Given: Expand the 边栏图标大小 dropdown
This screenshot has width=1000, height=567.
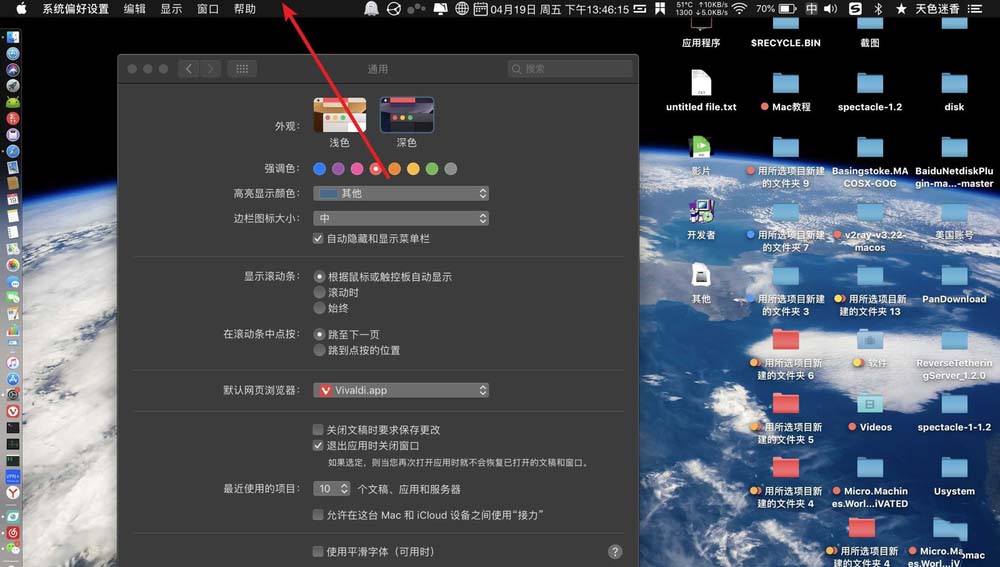Looking at the screenshot, I should (x=401, y=218).
